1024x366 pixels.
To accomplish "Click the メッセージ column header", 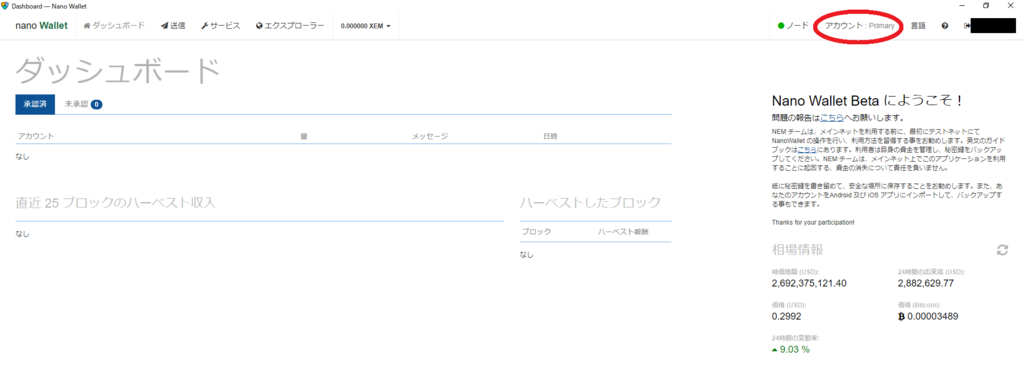I will pos(430,136).
